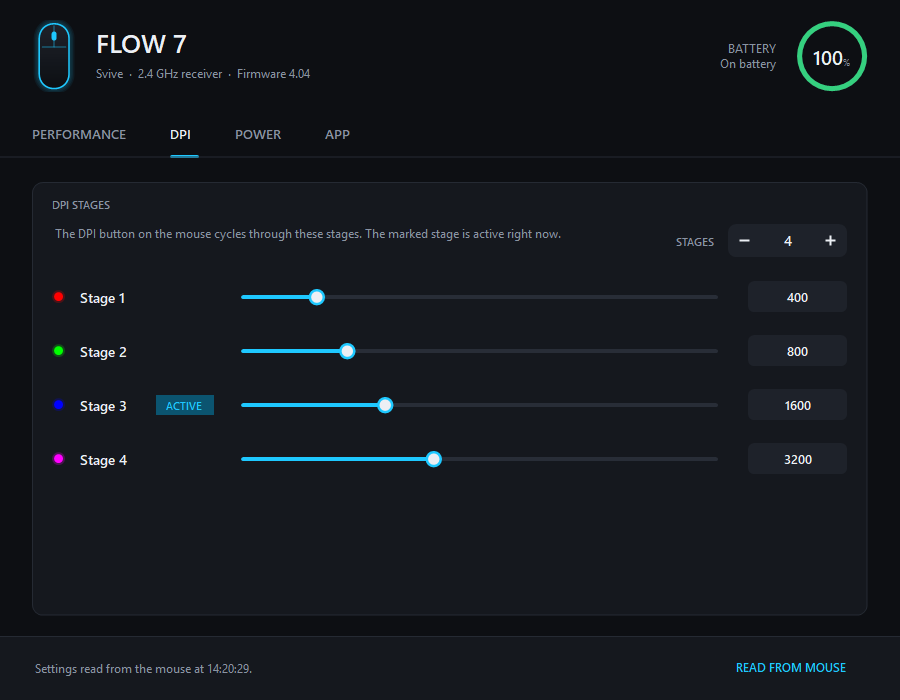Click the blue Stage 3 color dot
The image size is (900, 700).
[x=59, y=405]
